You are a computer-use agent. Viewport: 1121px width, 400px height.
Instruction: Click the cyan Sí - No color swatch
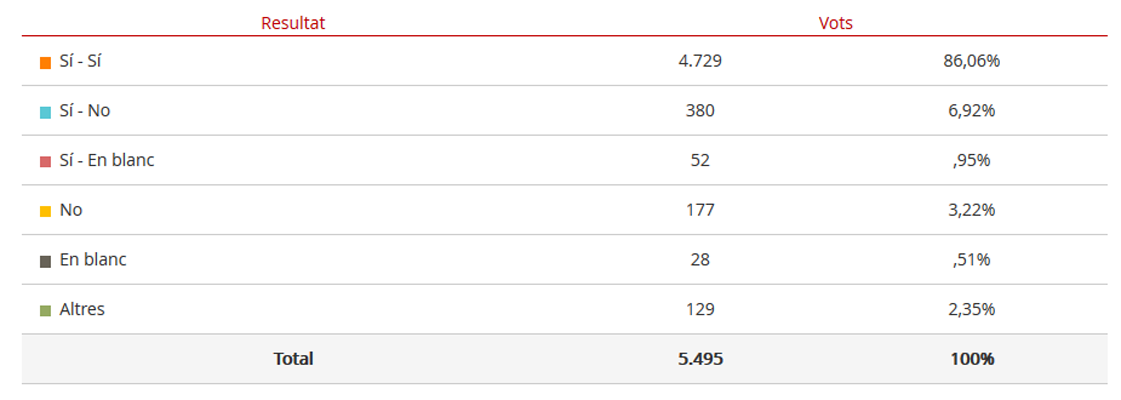point(46,112)
